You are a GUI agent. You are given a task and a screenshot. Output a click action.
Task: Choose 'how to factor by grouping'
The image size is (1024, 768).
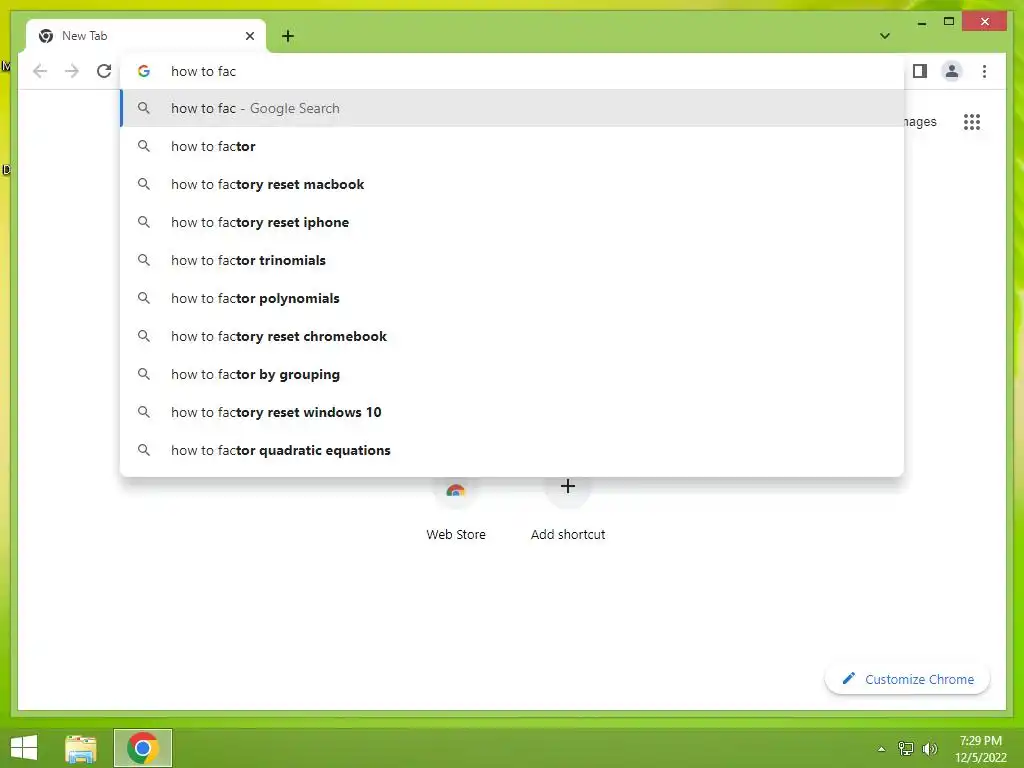[x=513, y=374]
